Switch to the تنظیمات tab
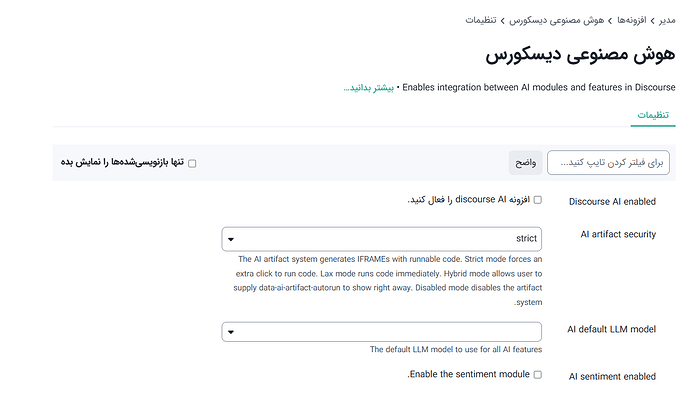Image resolution: width=689 pixels, height=393 pixels. pos(653,115)
